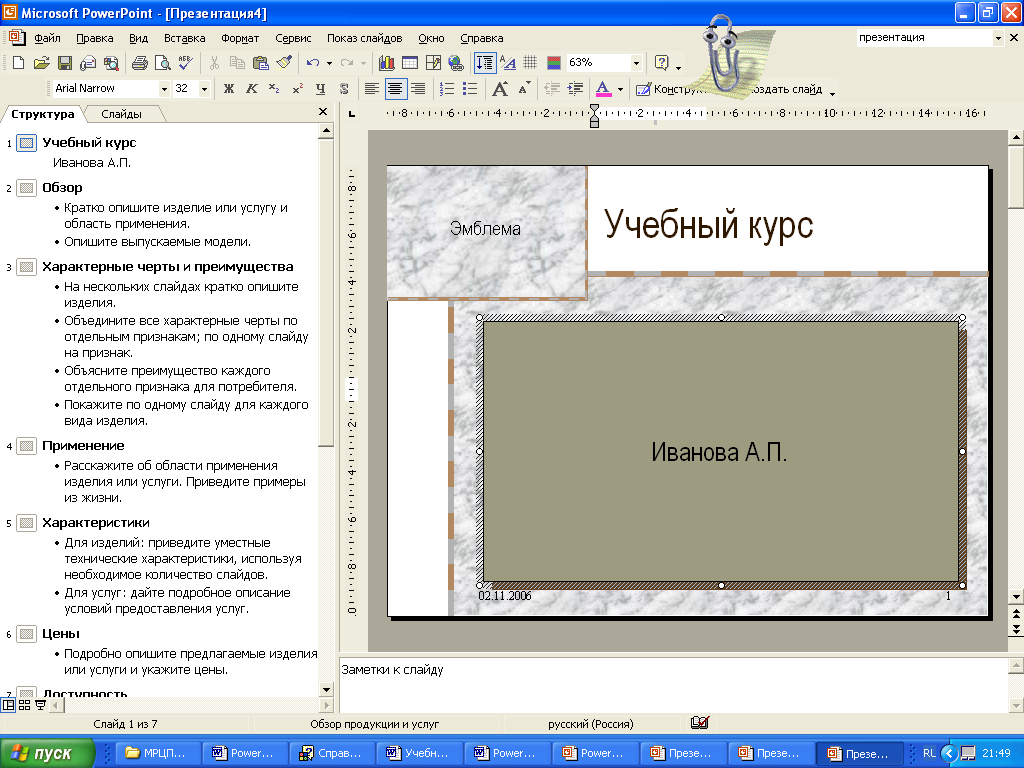Toggle show/hide grid icon
Viewport: 1024px width, 768px height.
click(530, 63)
